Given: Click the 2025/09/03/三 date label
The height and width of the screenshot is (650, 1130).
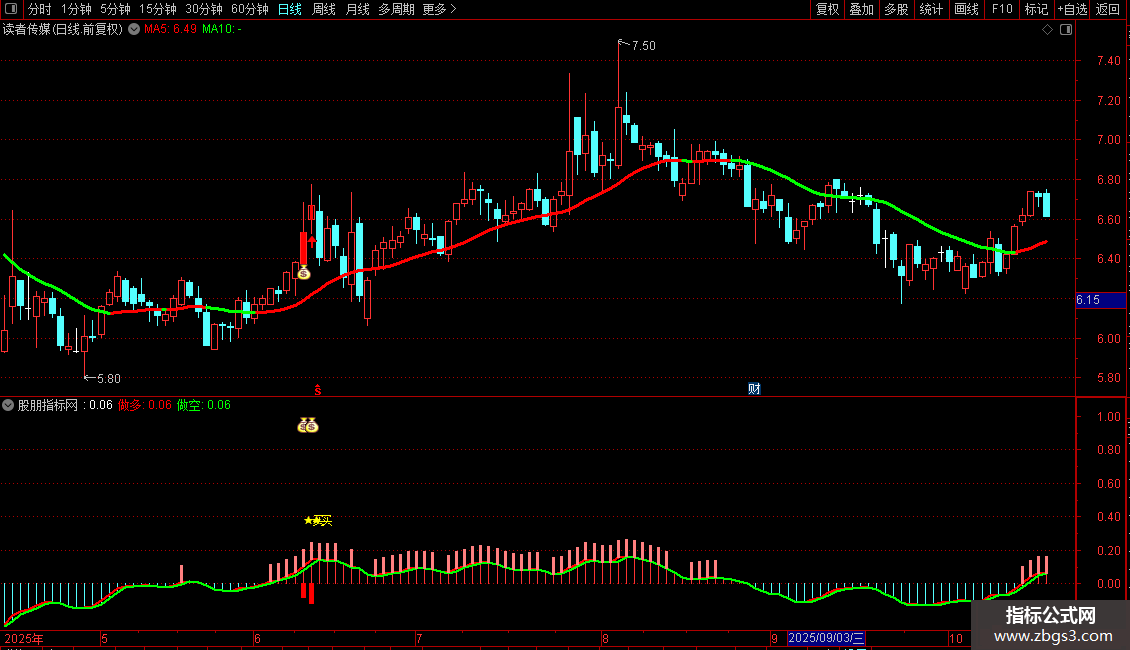Looking at the screenshot, I should (826, 638).
